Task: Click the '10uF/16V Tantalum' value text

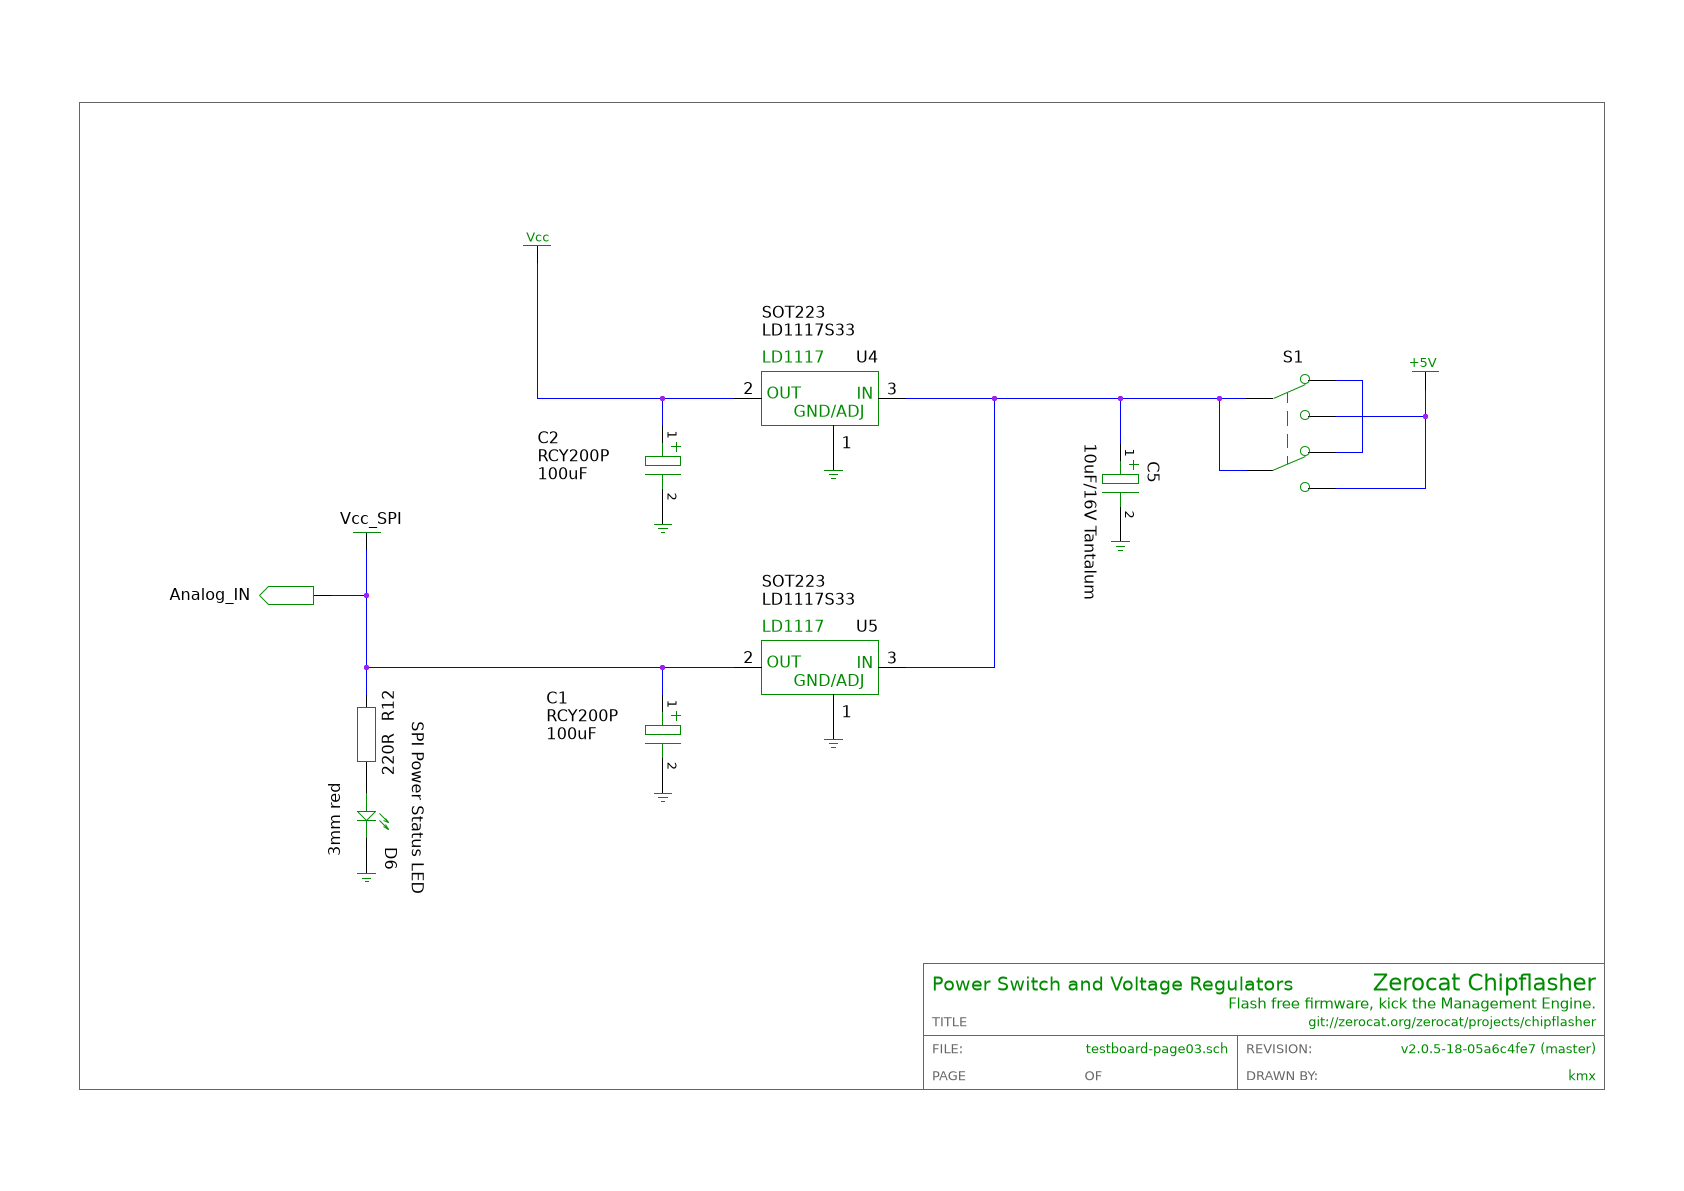Action: point(1089,522)
